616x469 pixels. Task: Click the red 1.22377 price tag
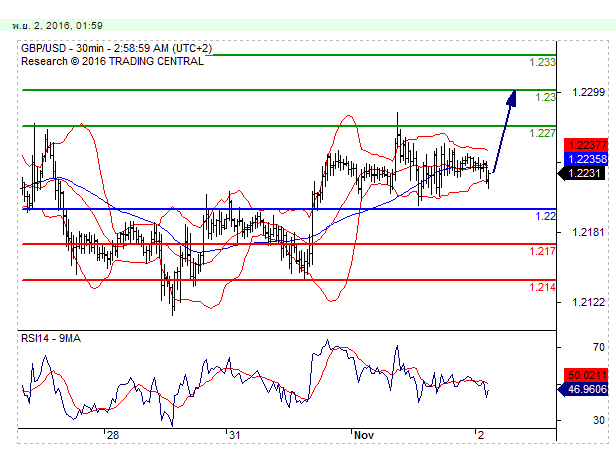point(584,145)
